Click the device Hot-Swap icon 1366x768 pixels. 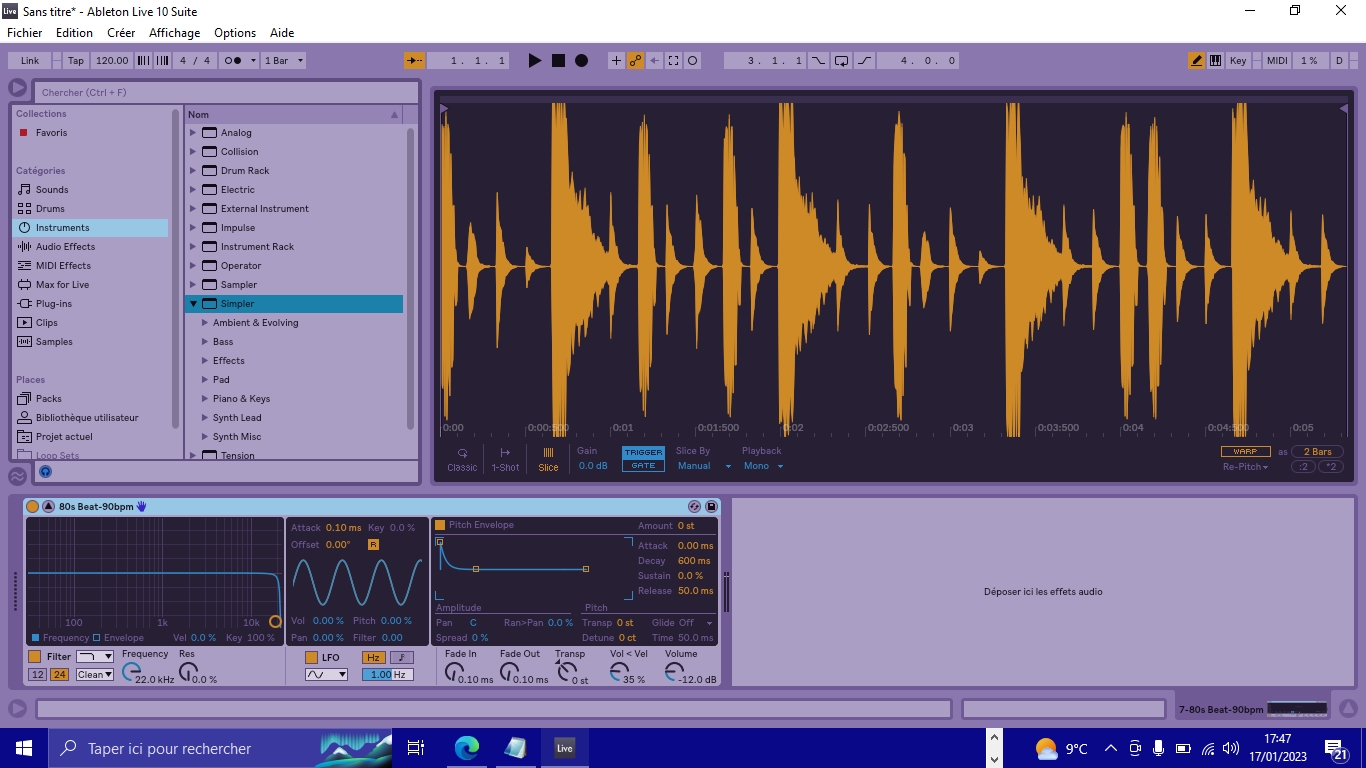(x=695, y=507)
